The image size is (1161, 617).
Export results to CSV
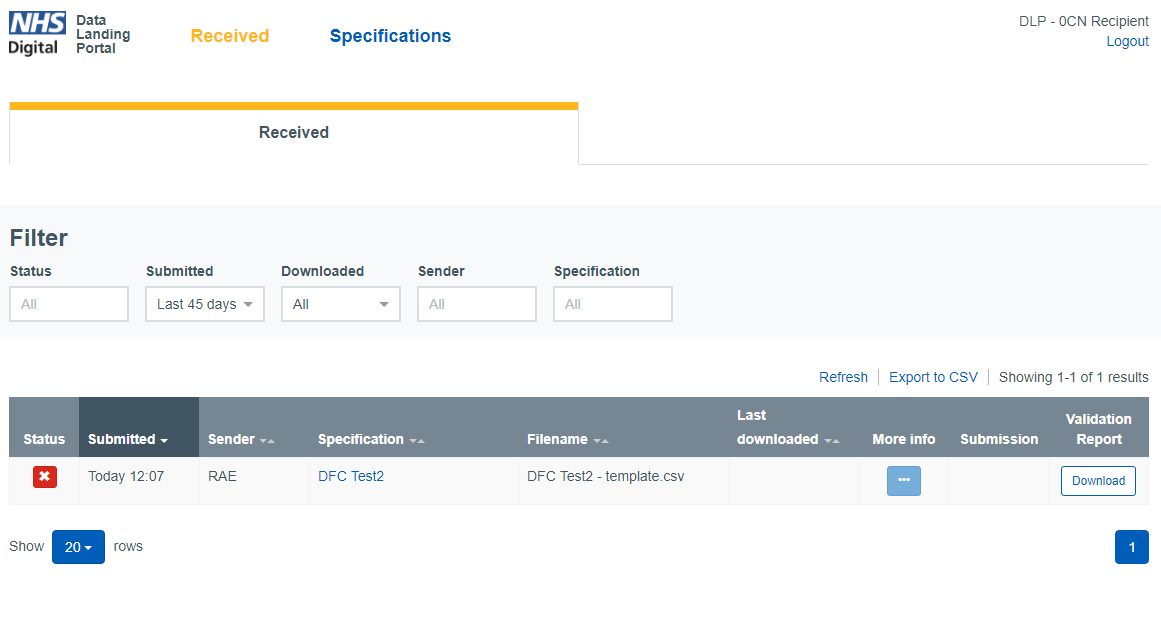coord(933,377)
